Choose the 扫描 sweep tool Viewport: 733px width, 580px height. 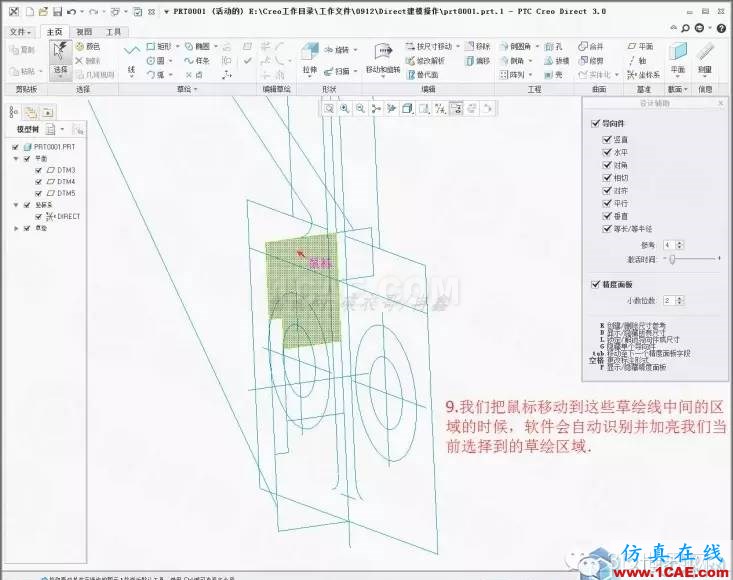tap(338, 71)
